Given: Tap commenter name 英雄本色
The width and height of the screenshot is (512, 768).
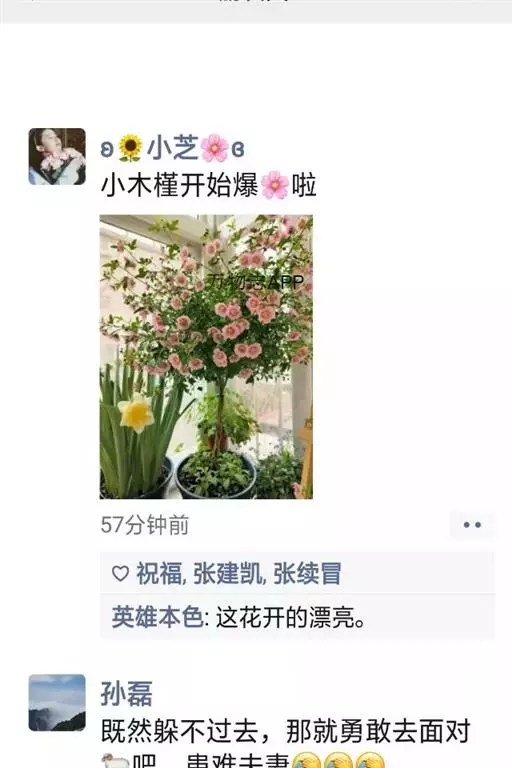Looking at the screenshot, I should tap(157, 617).
